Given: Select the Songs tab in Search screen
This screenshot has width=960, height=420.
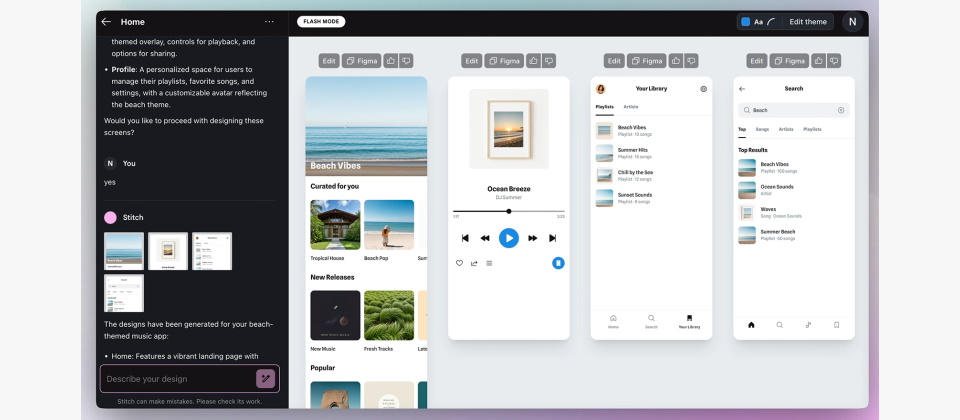Looking at the screenshot, I should 762,129.
